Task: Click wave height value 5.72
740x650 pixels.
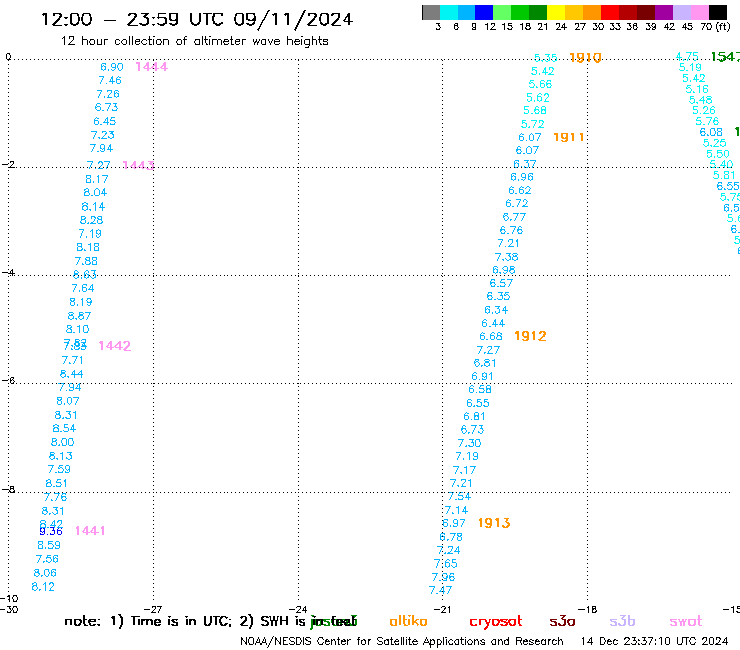Action: (533, 124)
